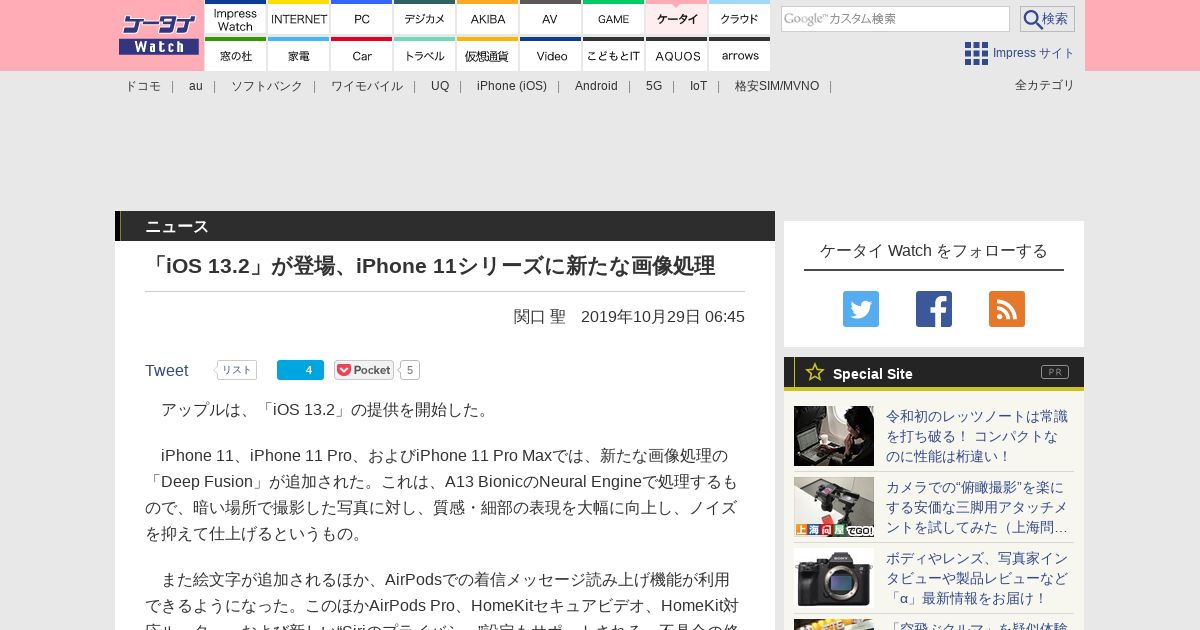Open the トラベル Watch tab

pyautogui.click(x=425, y=54)
